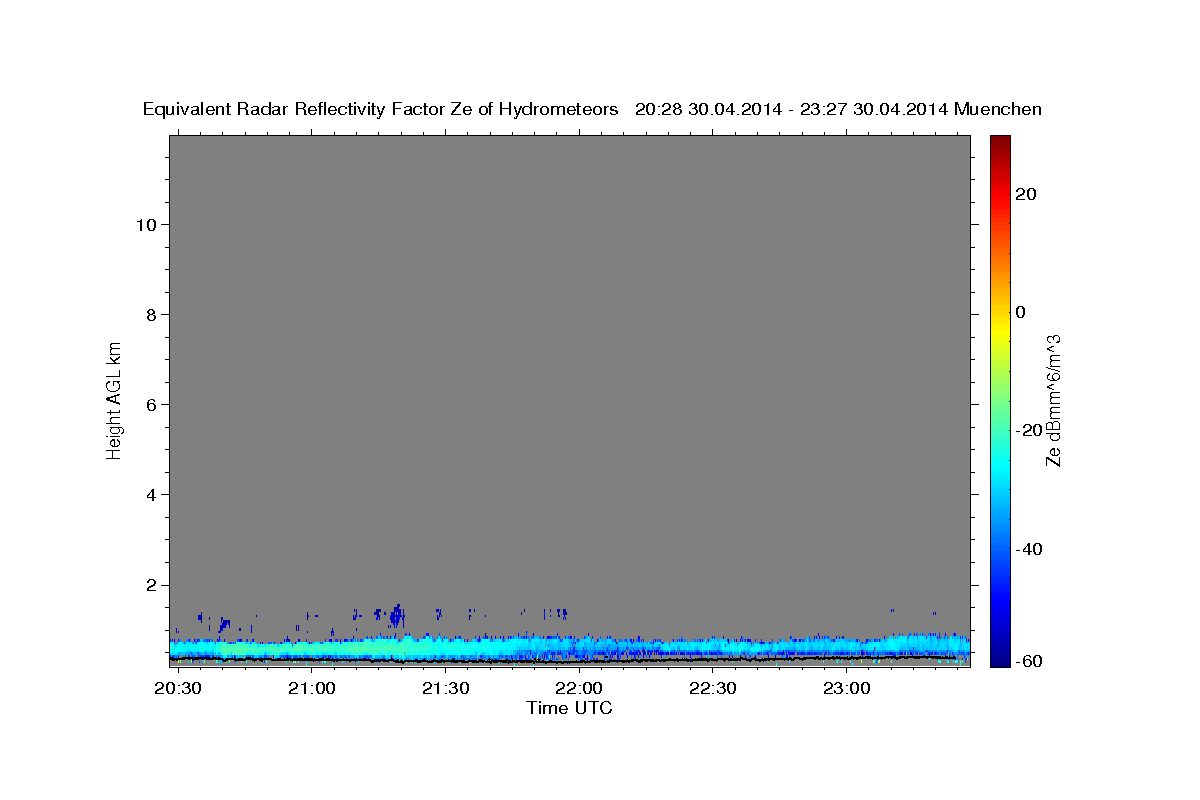Click the time tick label '21:00'
The width and height of the screenshot is (1200, 800).
click(x=312, y=689)
